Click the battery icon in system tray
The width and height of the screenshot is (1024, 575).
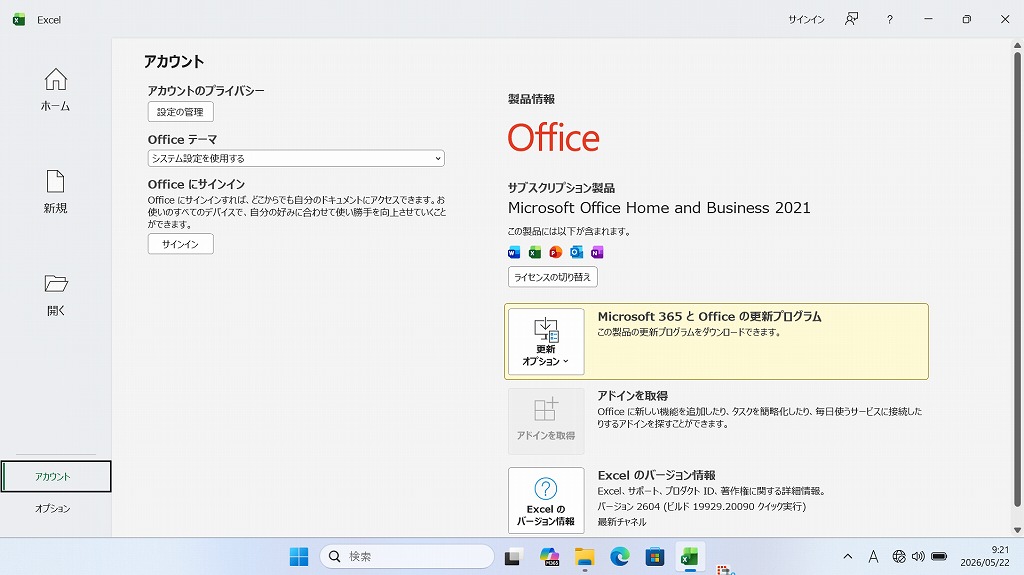point(939,557)
